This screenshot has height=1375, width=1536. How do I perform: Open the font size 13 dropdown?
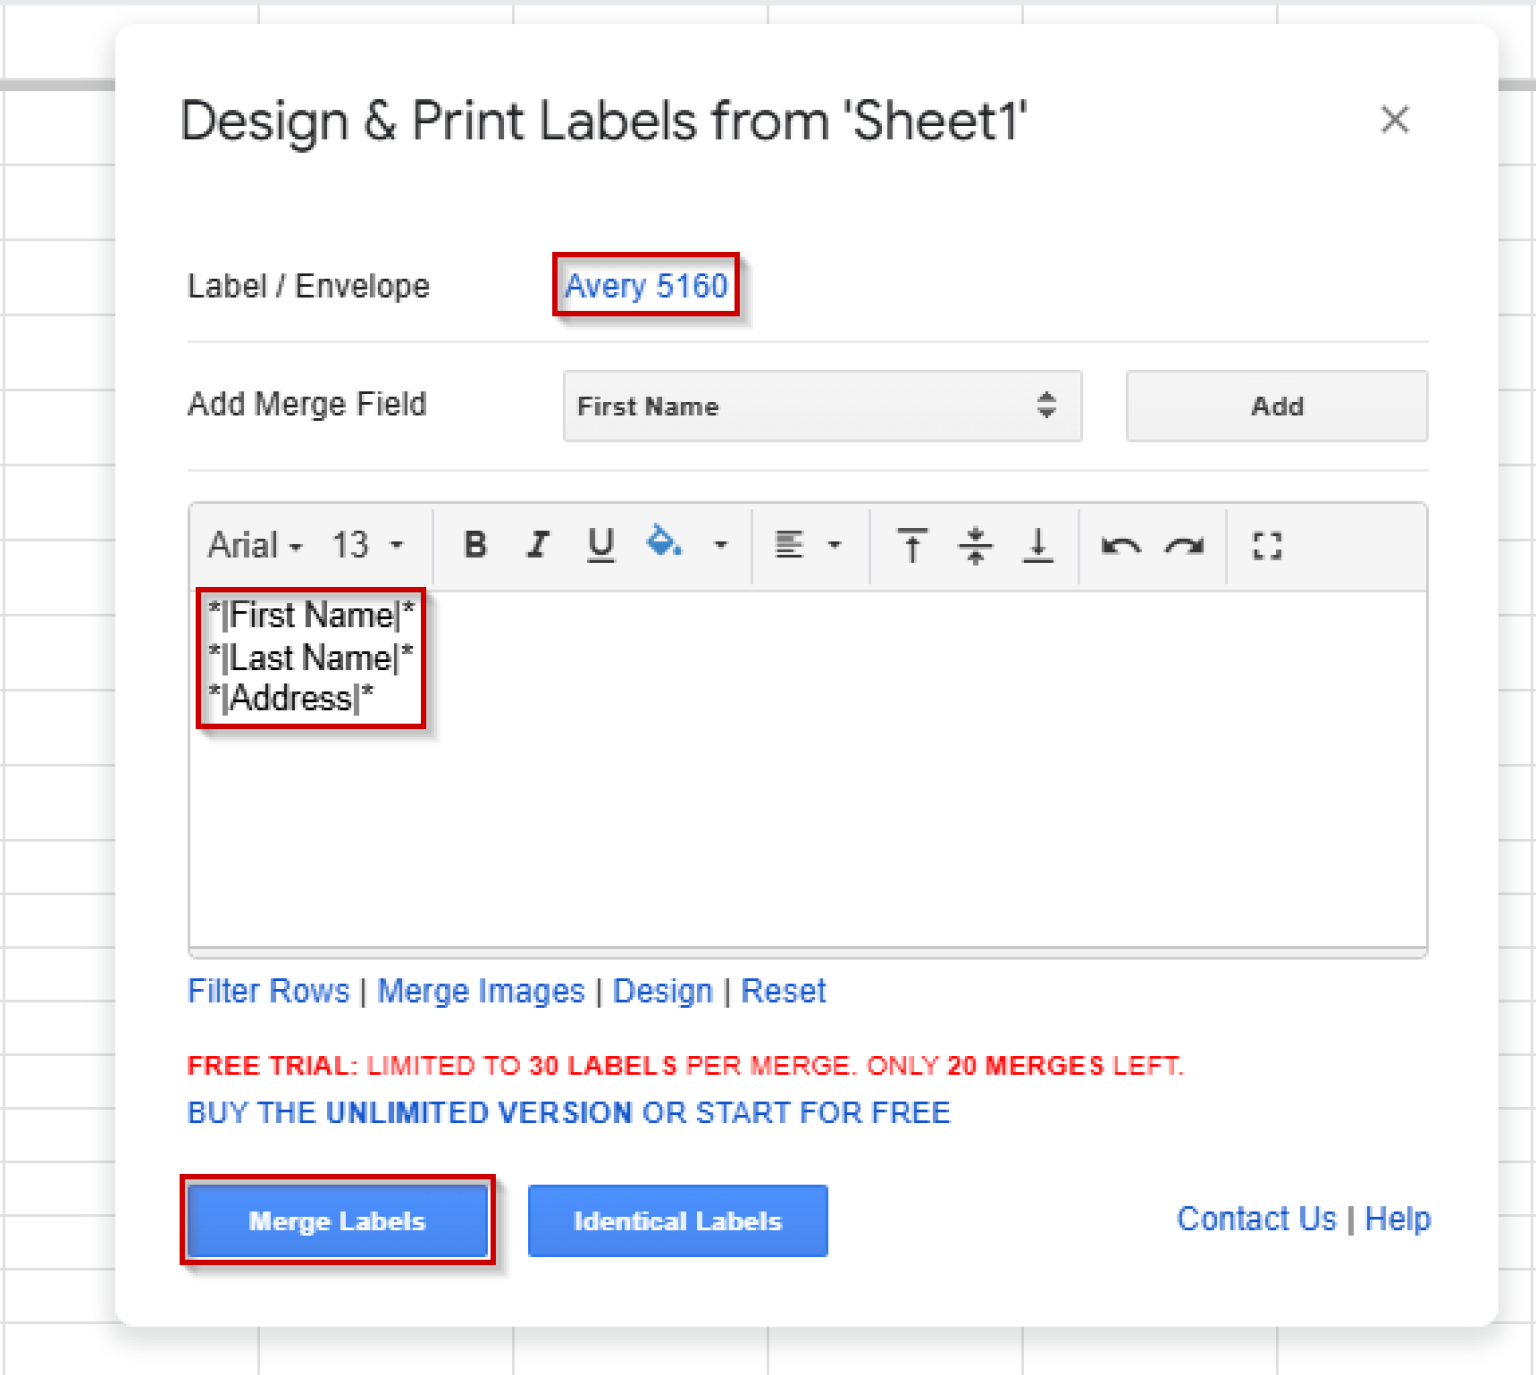[x=367, y=546]
